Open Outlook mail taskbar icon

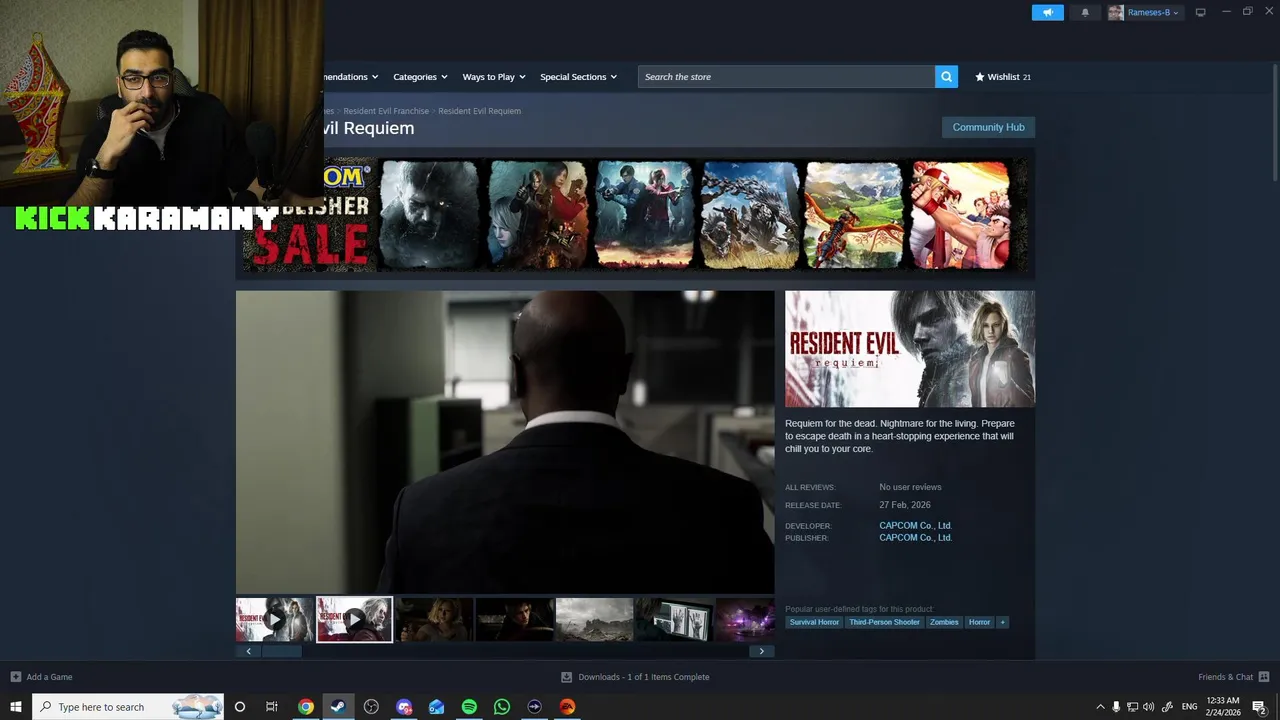[x=436, y=707]
